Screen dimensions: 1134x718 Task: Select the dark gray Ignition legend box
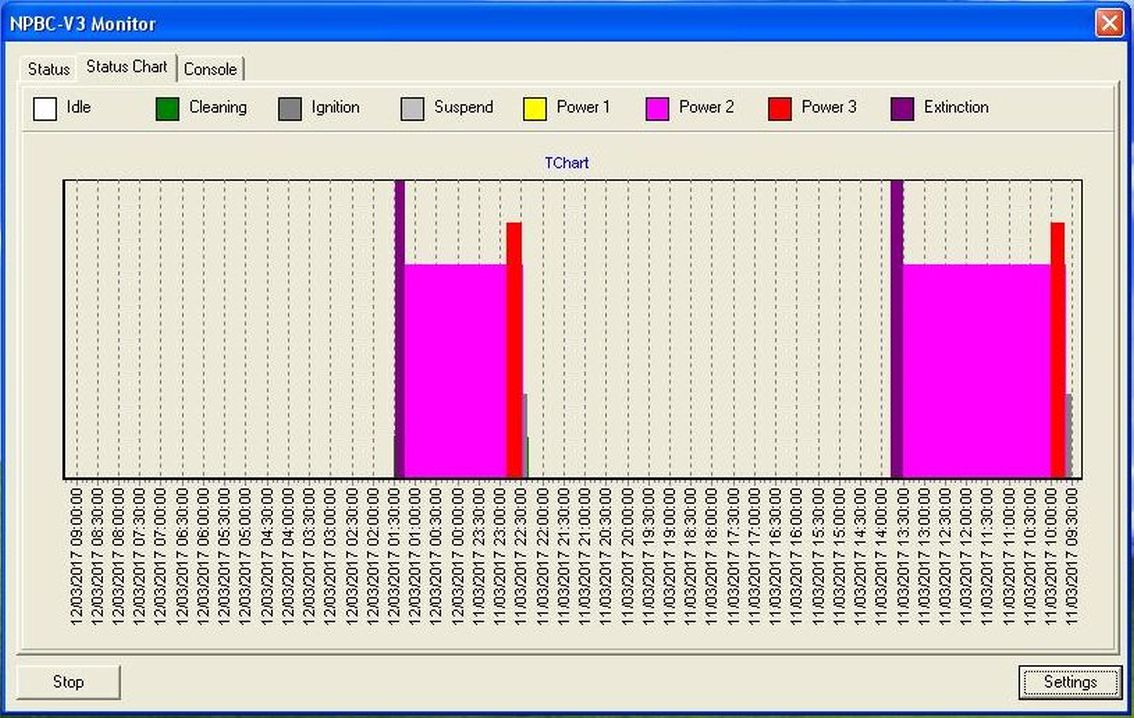290,108
